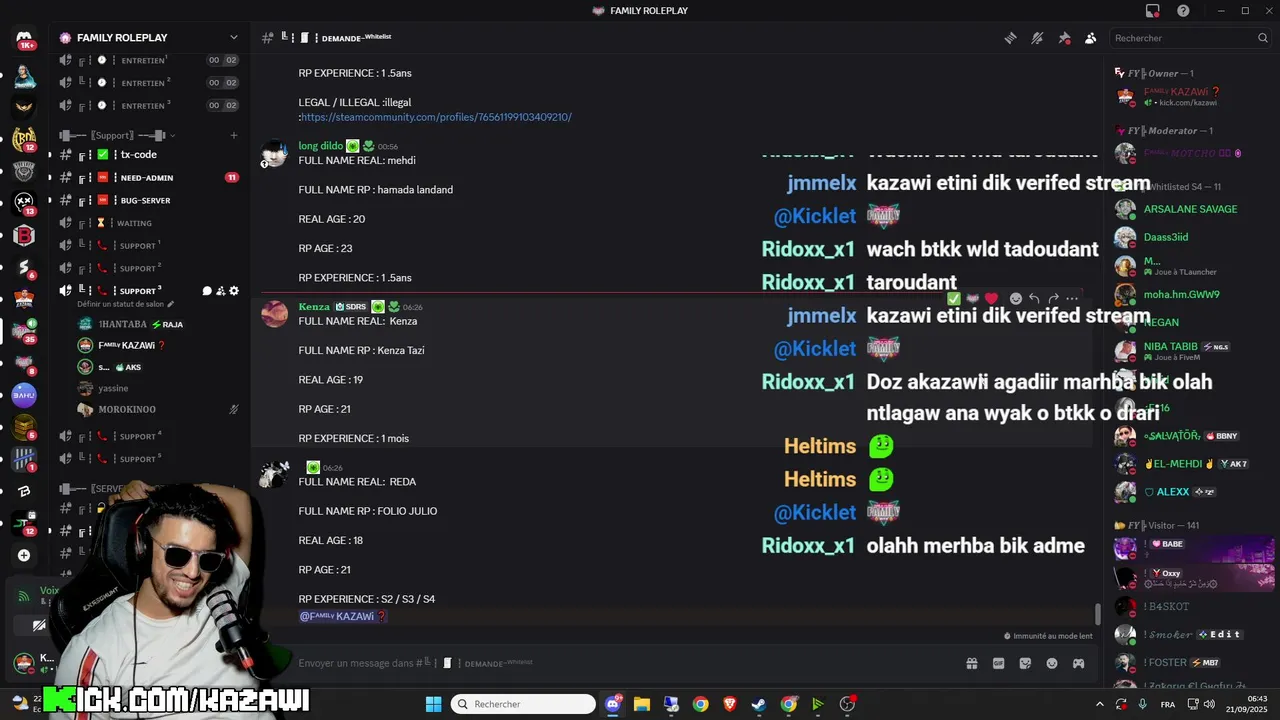Click the @Family KAZAWi mention
The width and height of the screenshot is (1280, 720).
(342, 616)
